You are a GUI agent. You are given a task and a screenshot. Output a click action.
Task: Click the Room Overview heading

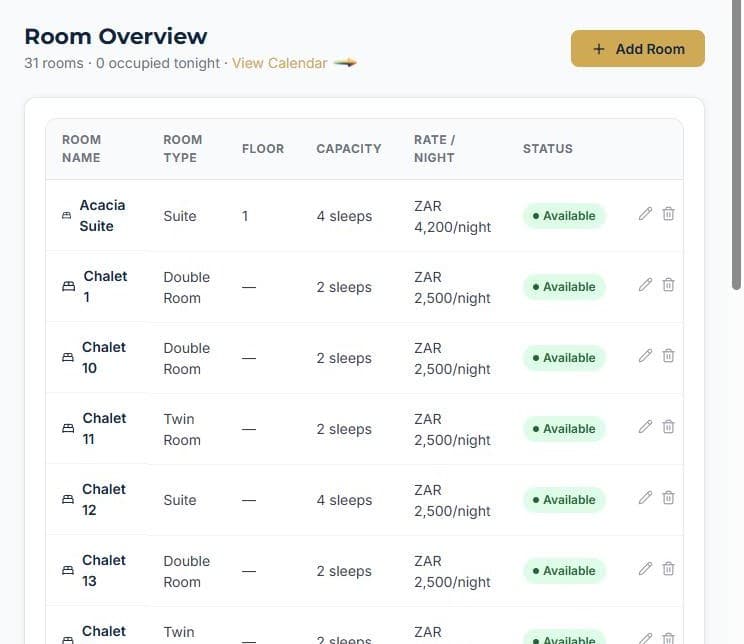116,37
